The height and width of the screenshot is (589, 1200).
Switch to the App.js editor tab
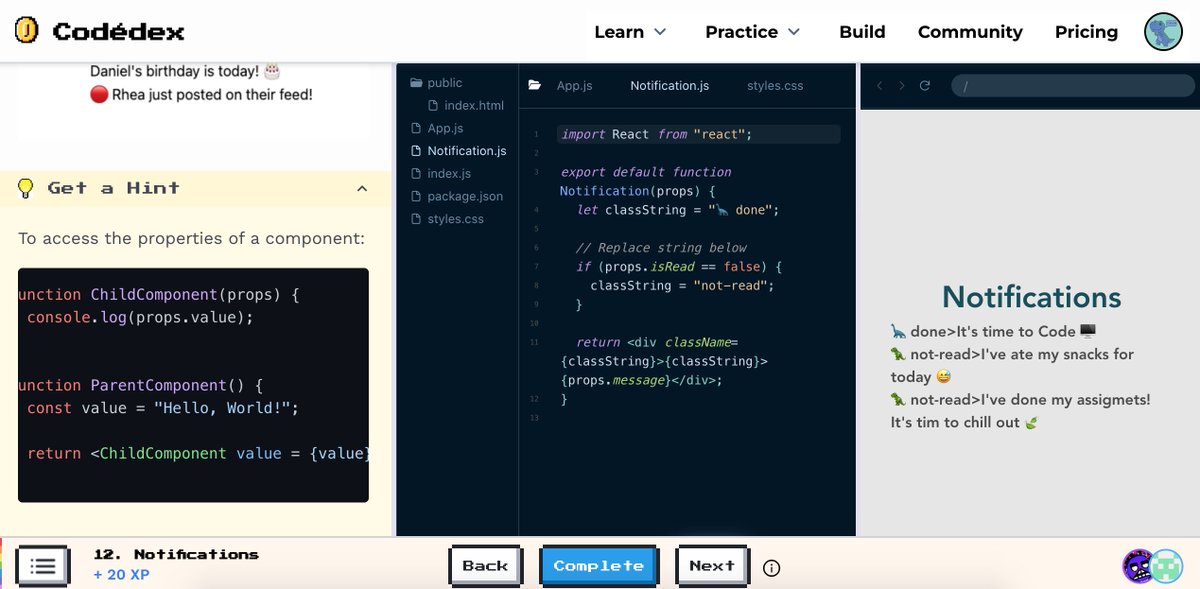[574, 86]
